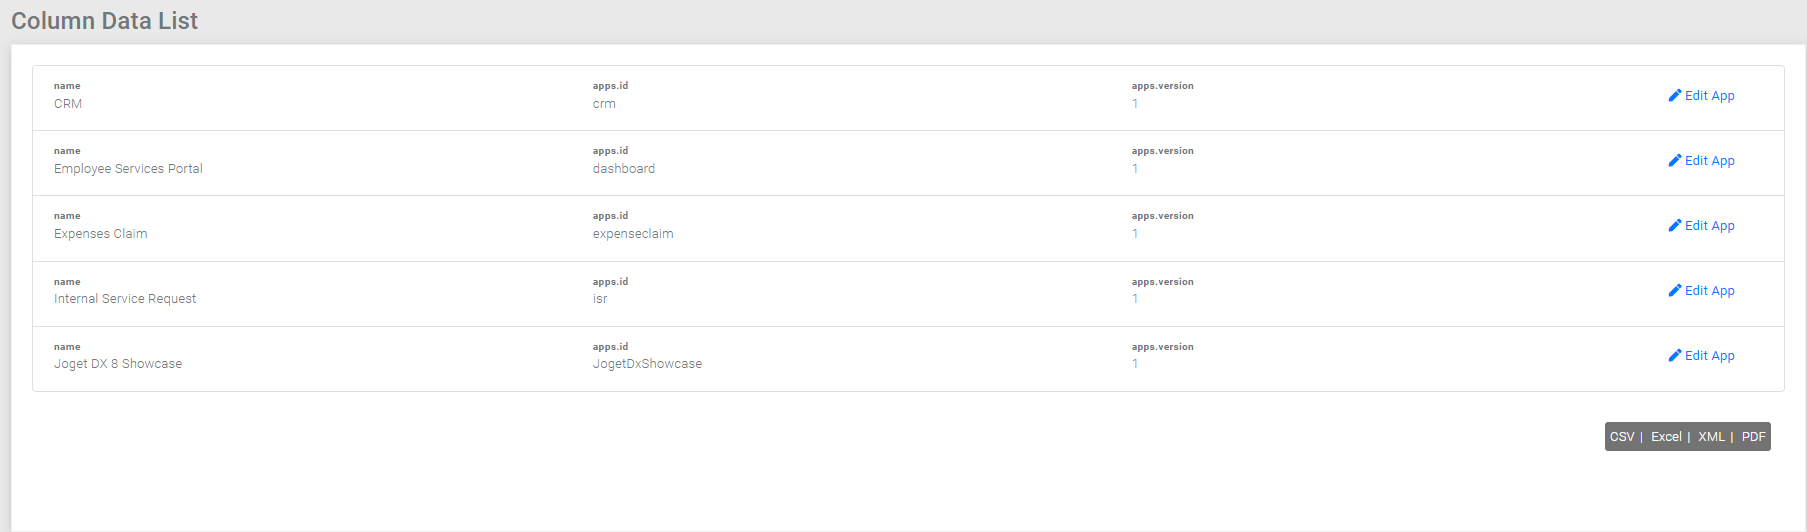
Task: Open Edit App link for Joget DX 8 Showcase
Action: [1709, 356]
